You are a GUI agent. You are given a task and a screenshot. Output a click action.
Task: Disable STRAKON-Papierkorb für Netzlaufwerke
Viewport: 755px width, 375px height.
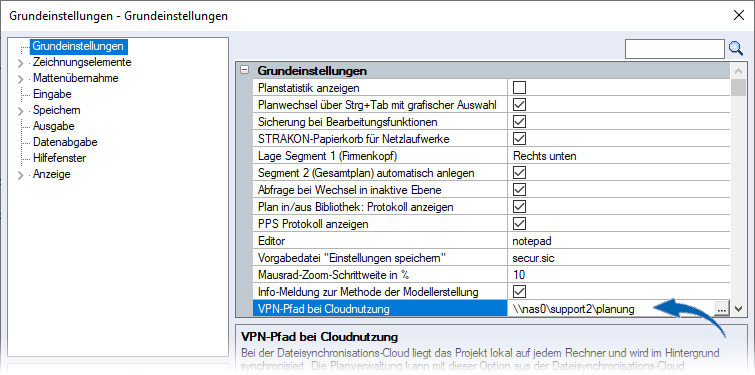point(519,139)
